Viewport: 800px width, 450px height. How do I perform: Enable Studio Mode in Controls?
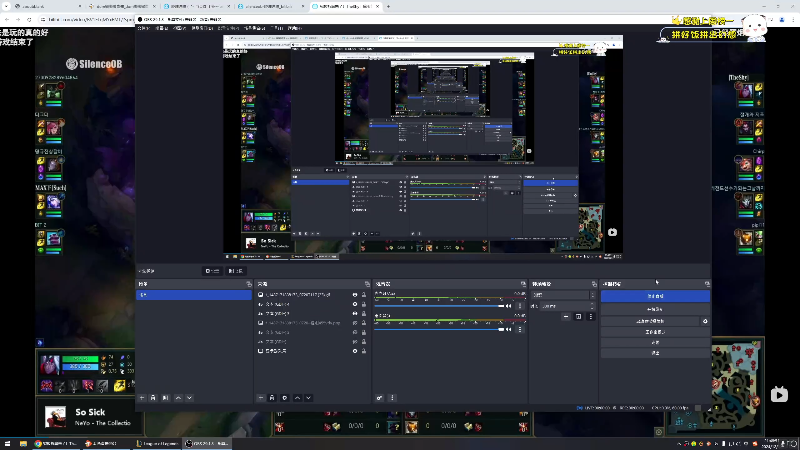[655, 332]
